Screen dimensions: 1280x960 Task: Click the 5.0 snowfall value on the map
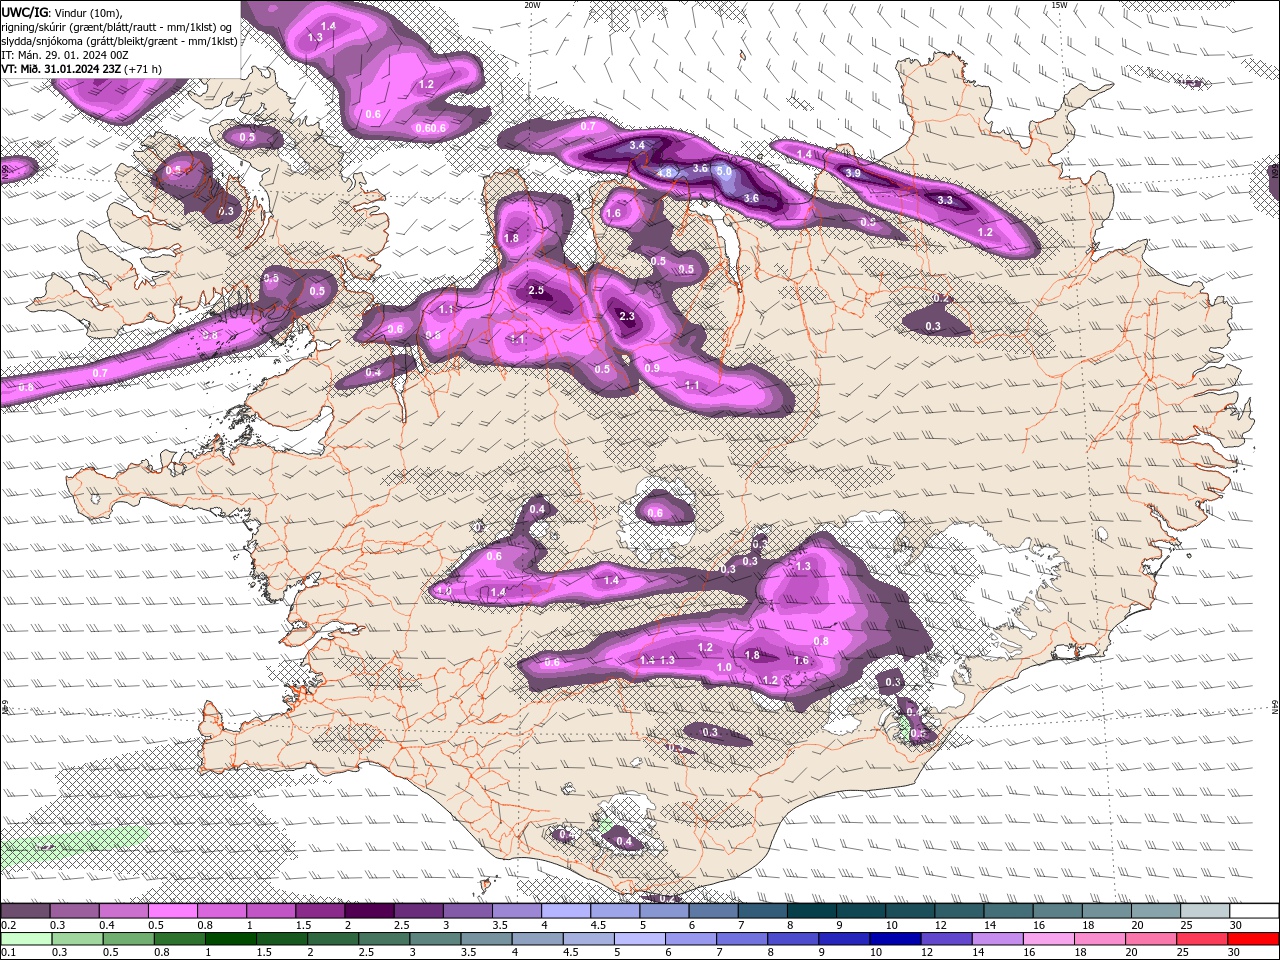click(724, 172)
